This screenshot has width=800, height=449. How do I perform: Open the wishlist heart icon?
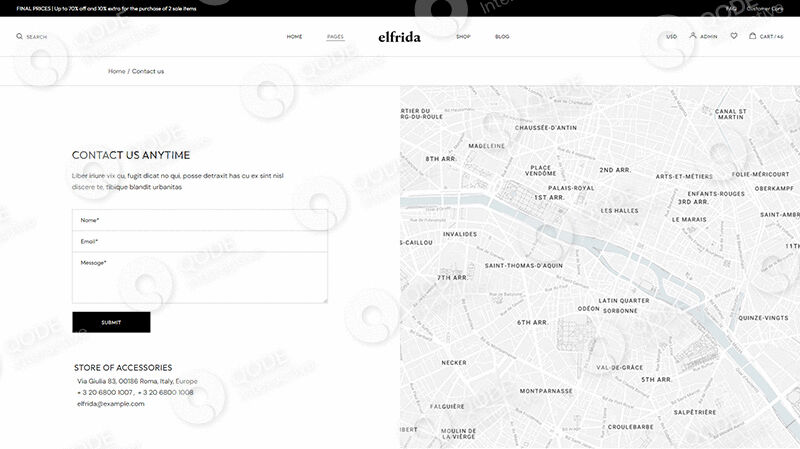[x=734, y=36]
